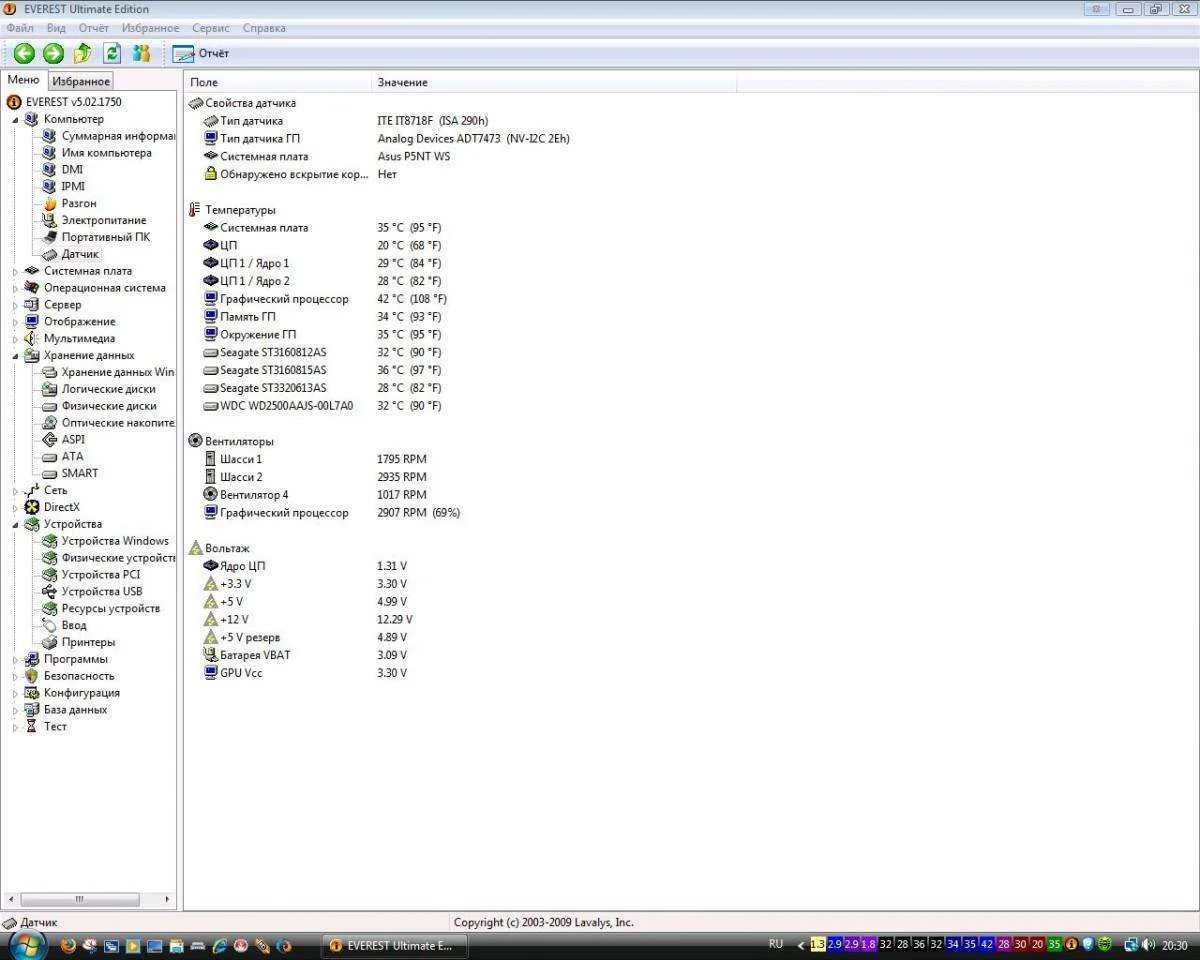This screenshot has height=960, width=1200.
Task: Click EVEREST Ultimate Edition taskbar button
Action: [x=394, y=945]
